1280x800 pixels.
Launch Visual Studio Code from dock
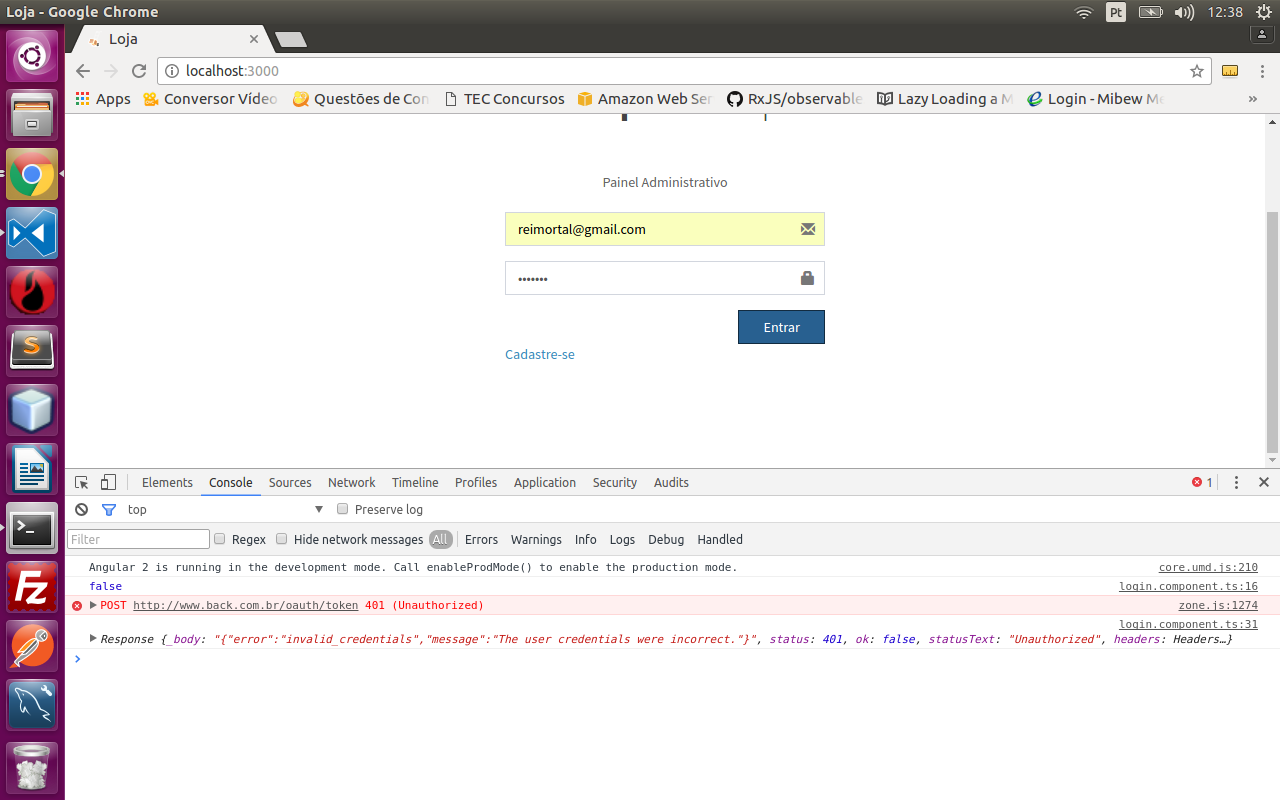click(32, 233)
